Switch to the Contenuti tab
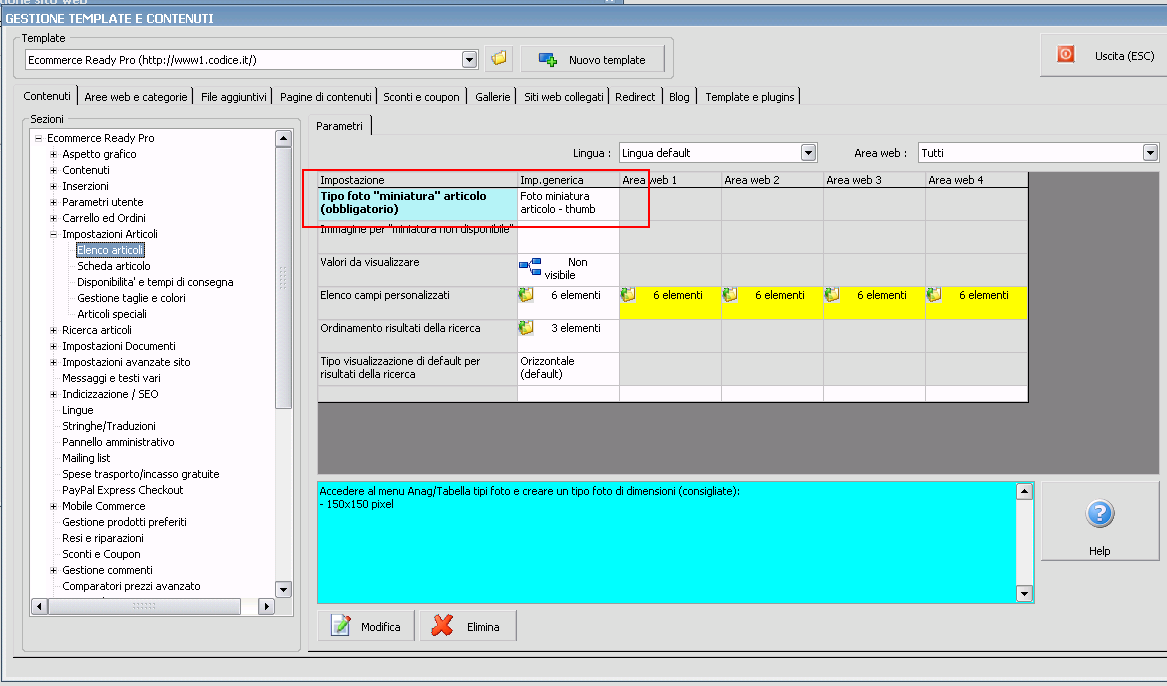This screenshot has width=1167, height=686. click(46, 96)
